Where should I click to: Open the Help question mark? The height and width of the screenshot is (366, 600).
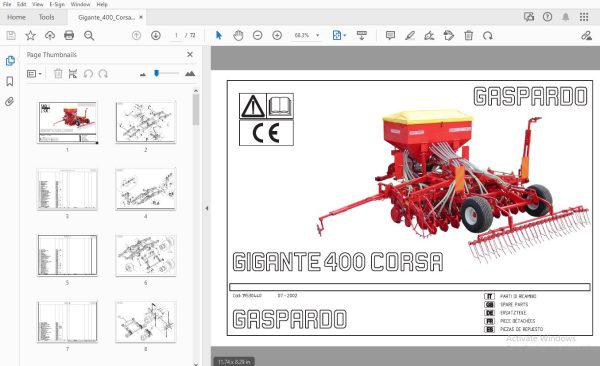coord(548,17)
